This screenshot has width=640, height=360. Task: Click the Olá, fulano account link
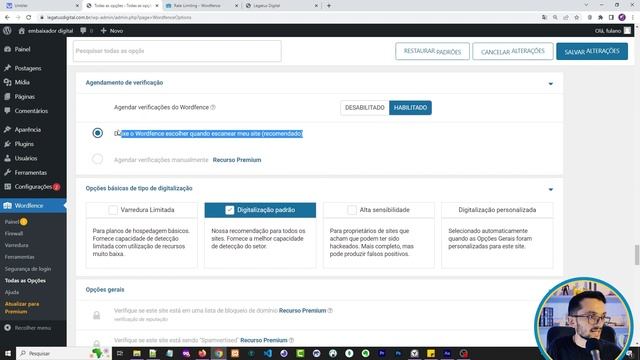608,31
